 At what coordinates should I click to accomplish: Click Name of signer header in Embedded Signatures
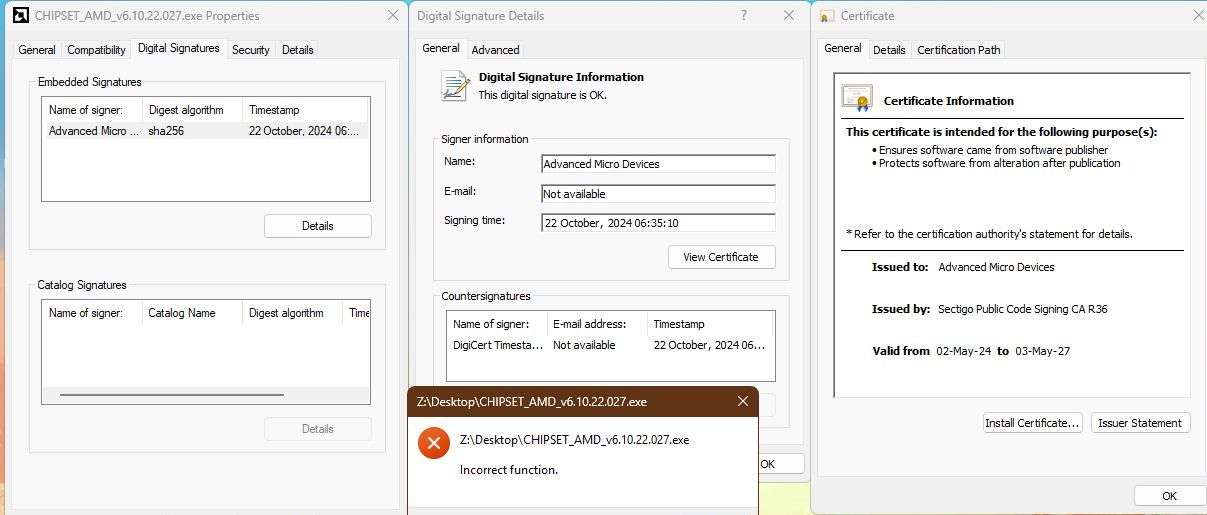tap(92, 110)
